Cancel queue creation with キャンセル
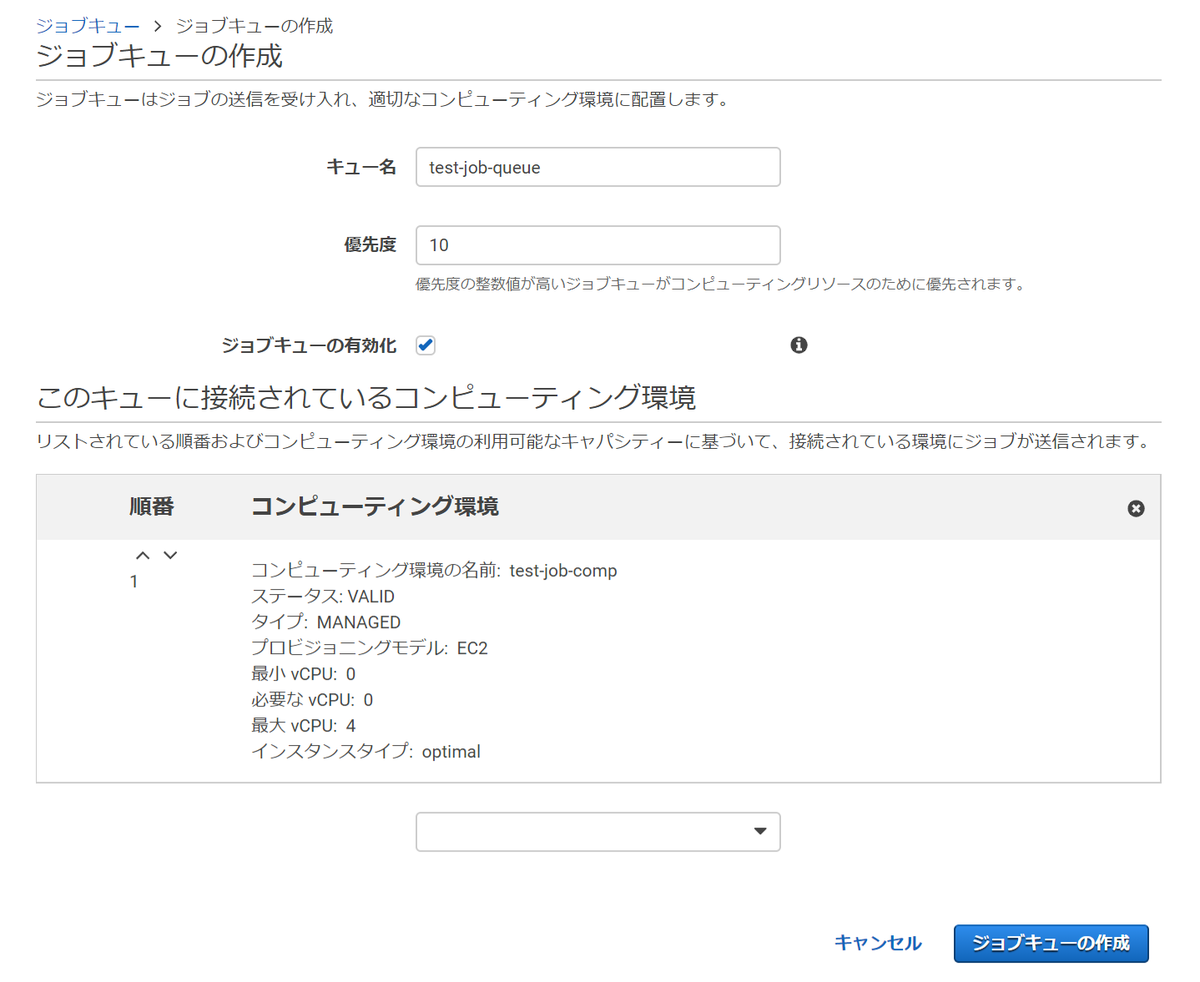Image resolution: width=1200 pixels, height=982 pixels. (x=877, y=942)
